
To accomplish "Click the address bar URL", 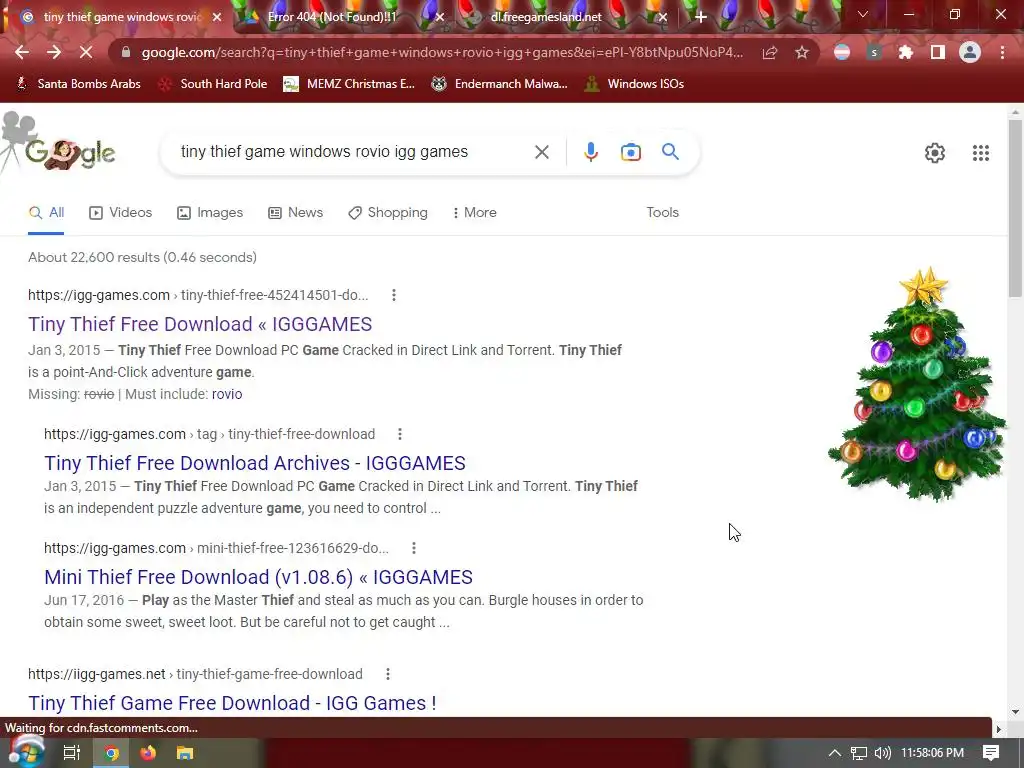I will pyautogui.click(x=441, y=52).
